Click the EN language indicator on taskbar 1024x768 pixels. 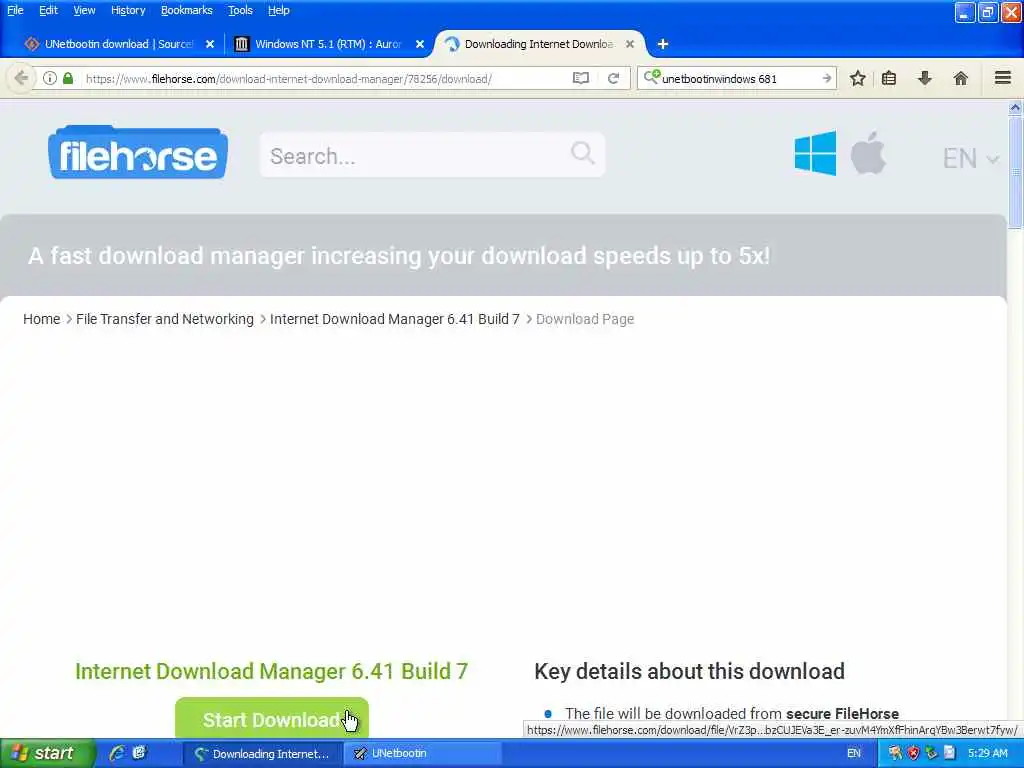point(854,753)
